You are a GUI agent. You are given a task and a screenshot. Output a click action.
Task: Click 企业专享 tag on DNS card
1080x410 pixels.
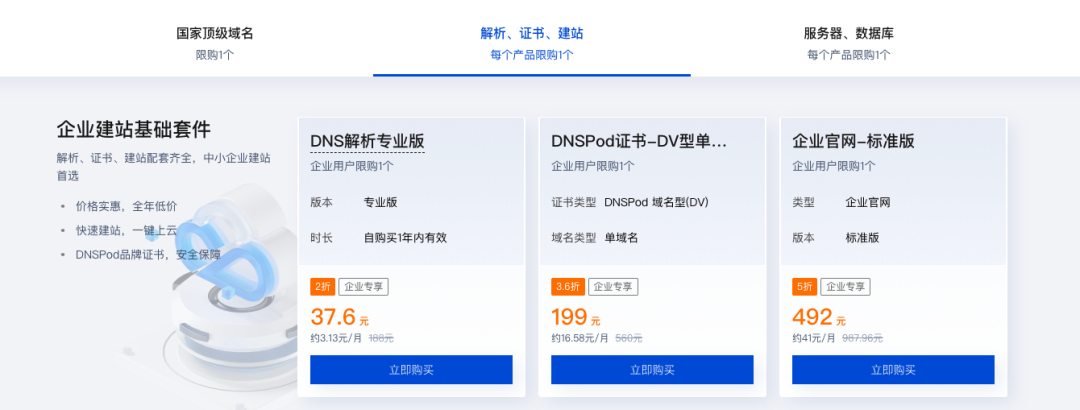[363, 287]
